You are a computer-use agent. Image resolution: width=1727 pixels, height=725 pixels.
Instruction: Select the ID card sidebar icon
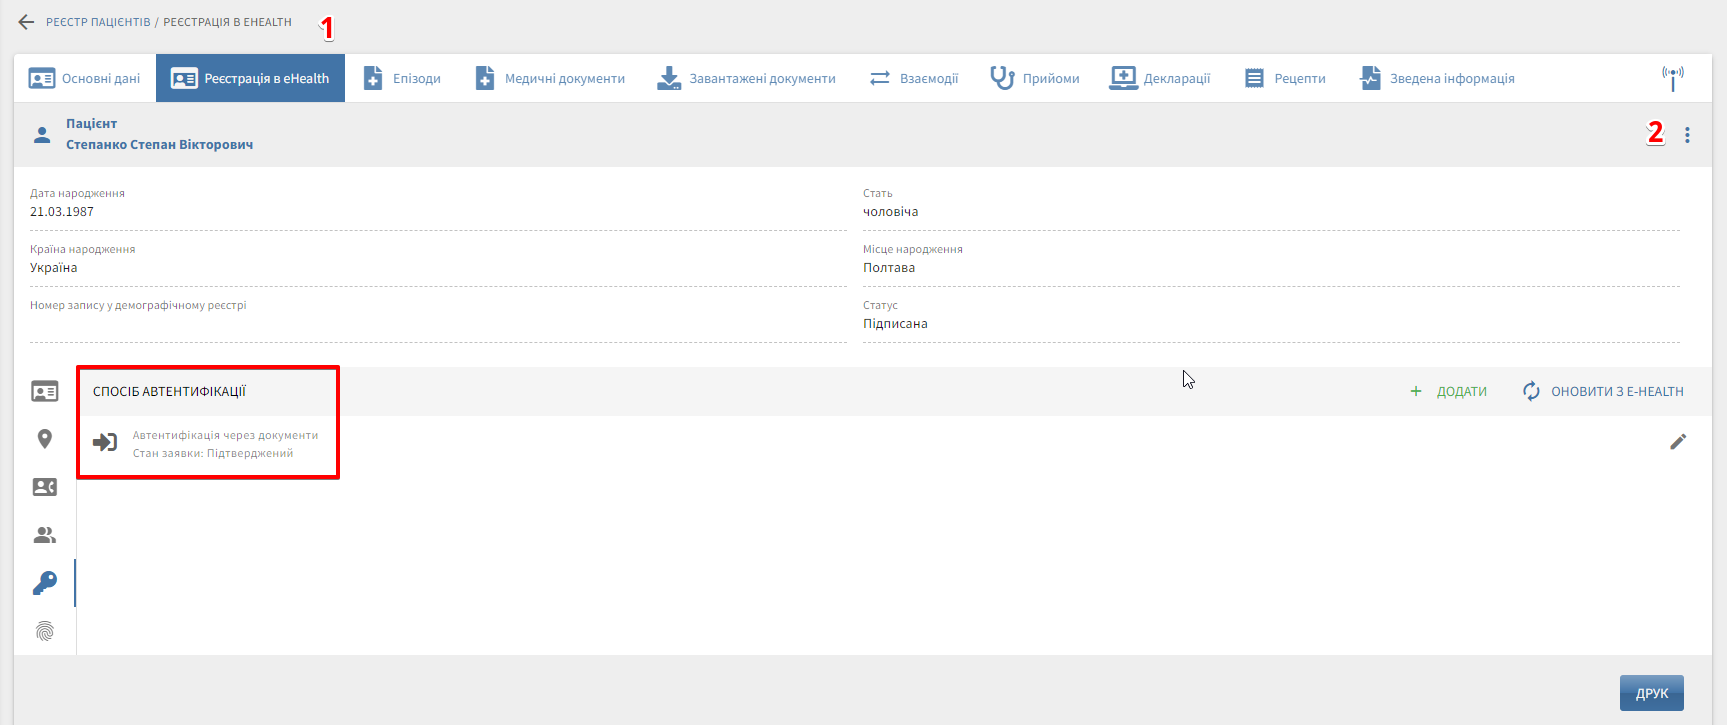pos(45,391)
